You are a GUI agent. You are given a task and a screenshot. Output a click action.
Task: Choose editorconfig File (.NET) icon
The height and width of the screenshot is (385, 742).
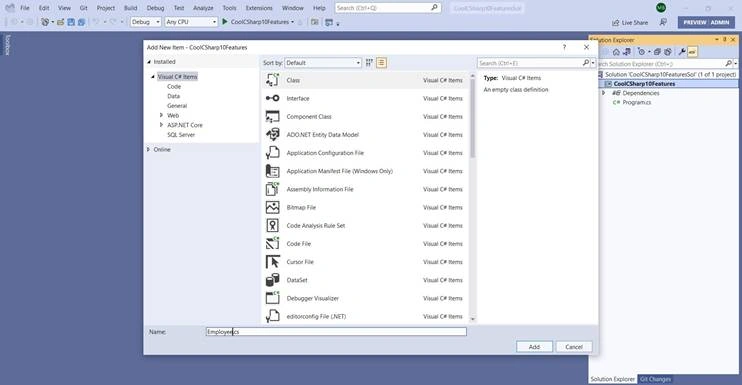point(272,316)
